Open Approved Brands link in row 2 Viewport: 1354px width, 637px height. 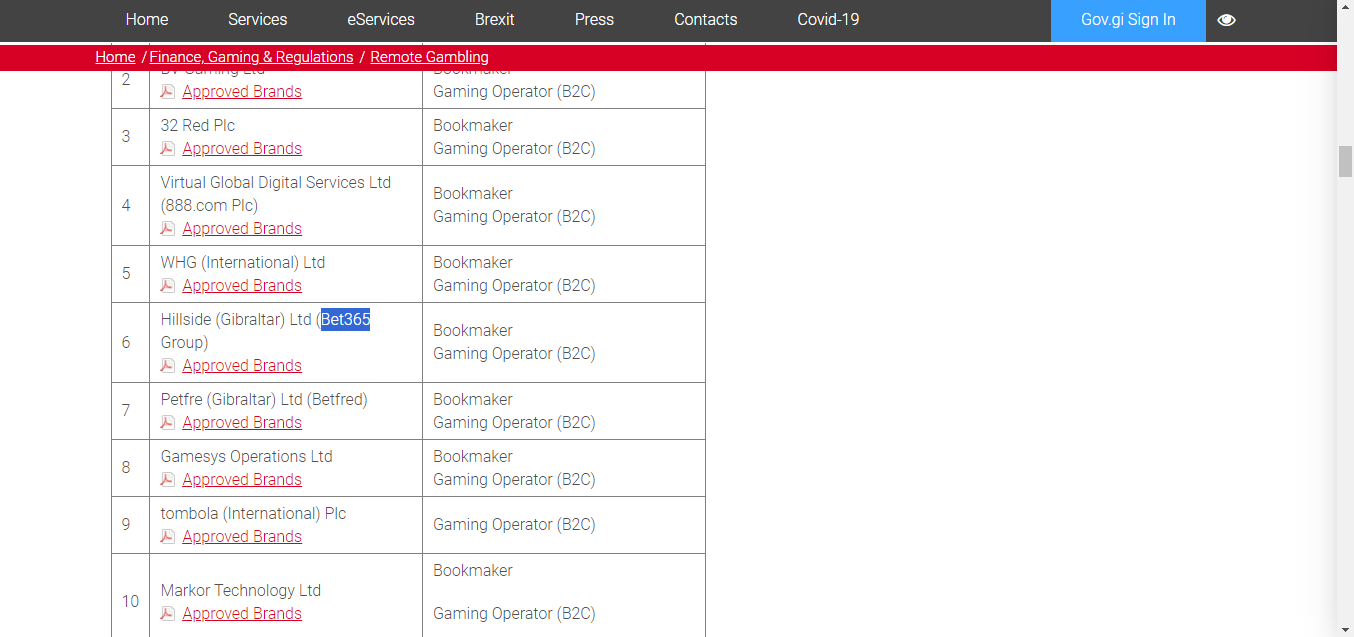[242, 91]
